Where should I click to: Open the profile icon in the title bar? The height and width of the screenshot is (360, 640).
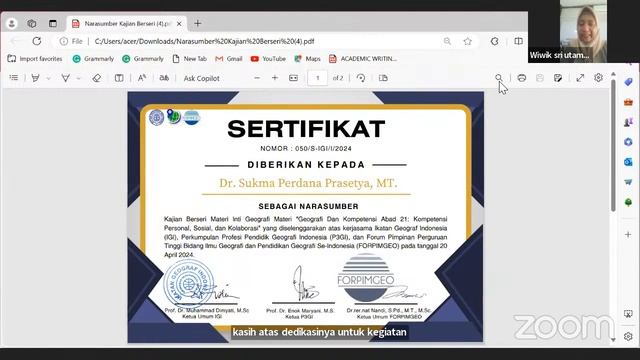(x=12, y=24)
